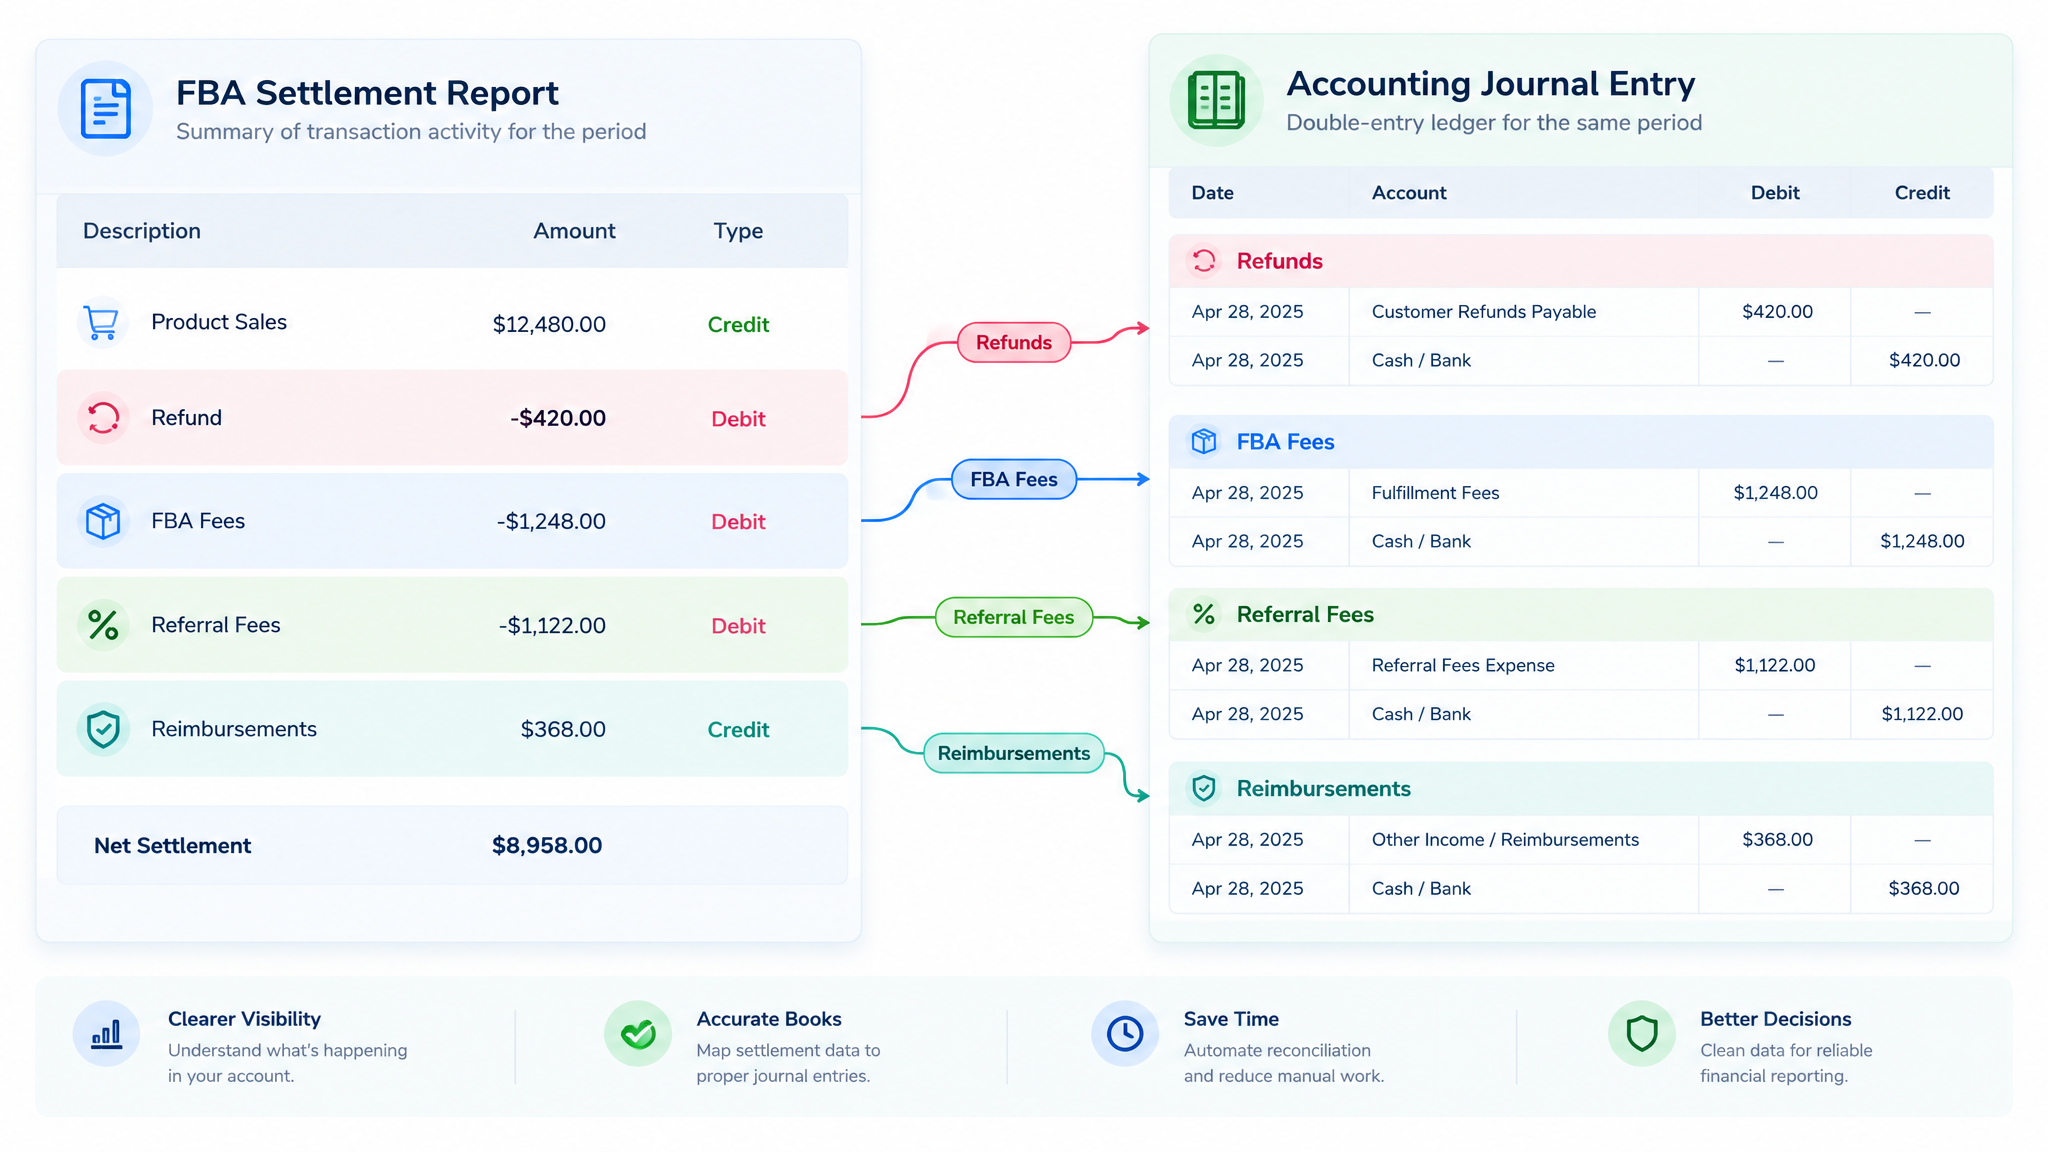2048x1152 pixels.
Task: Select the -$1,122.00 Referral Fees amount
Action: [x=552, y=625]
